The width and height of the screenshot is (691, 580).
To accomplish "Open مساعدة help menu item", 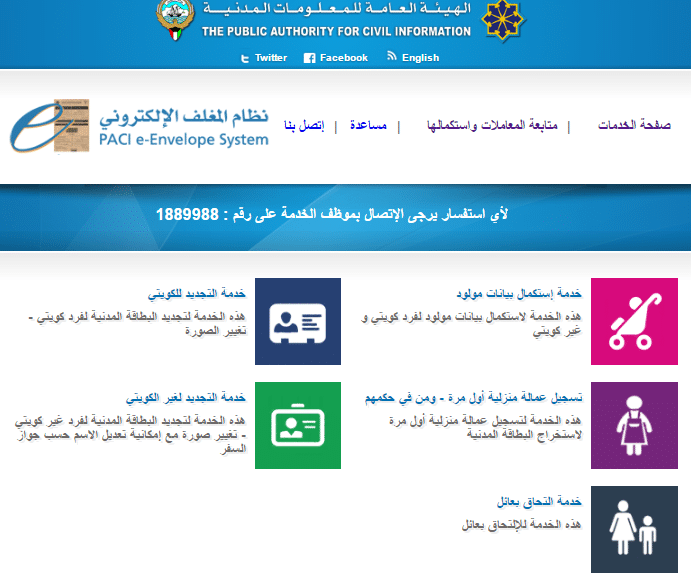I will coord(368,125).
